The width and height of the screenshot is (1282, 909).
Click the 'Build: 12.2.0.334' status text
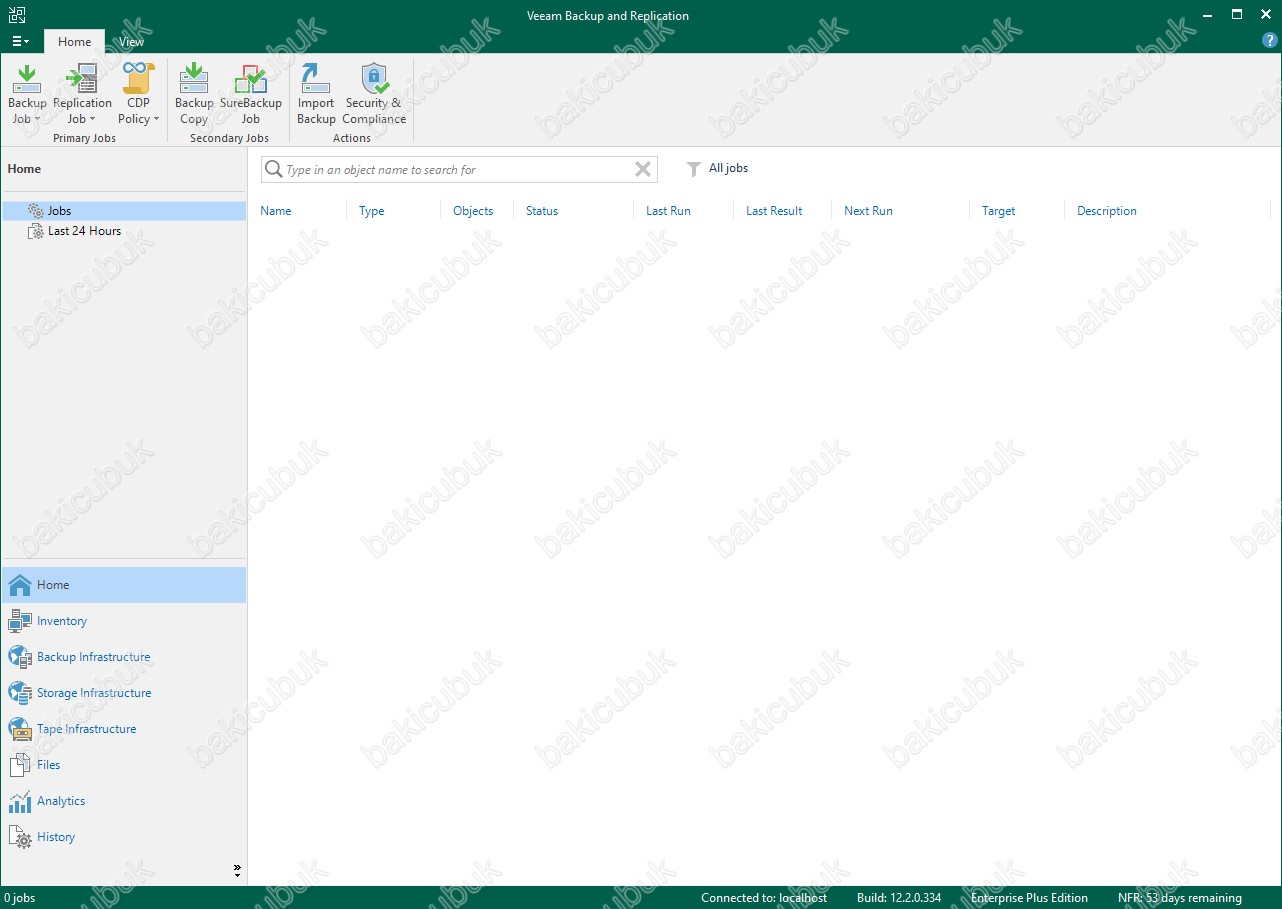pos(899,898)
